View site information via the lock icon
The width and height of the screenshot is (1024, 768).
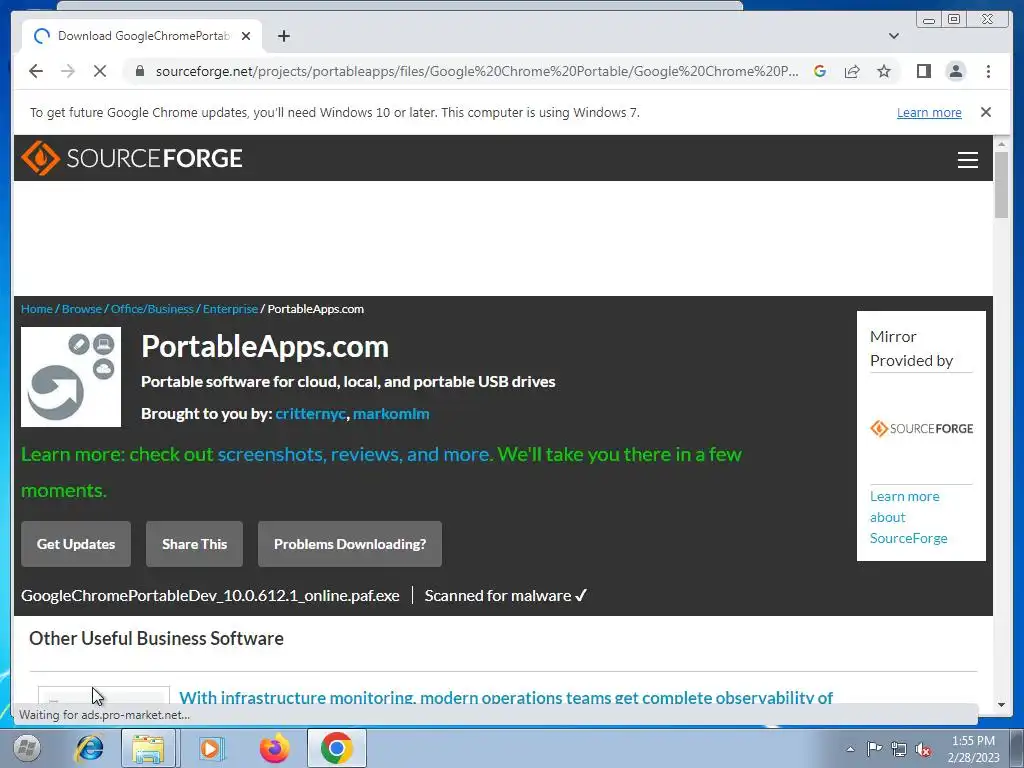coord(140,71)
